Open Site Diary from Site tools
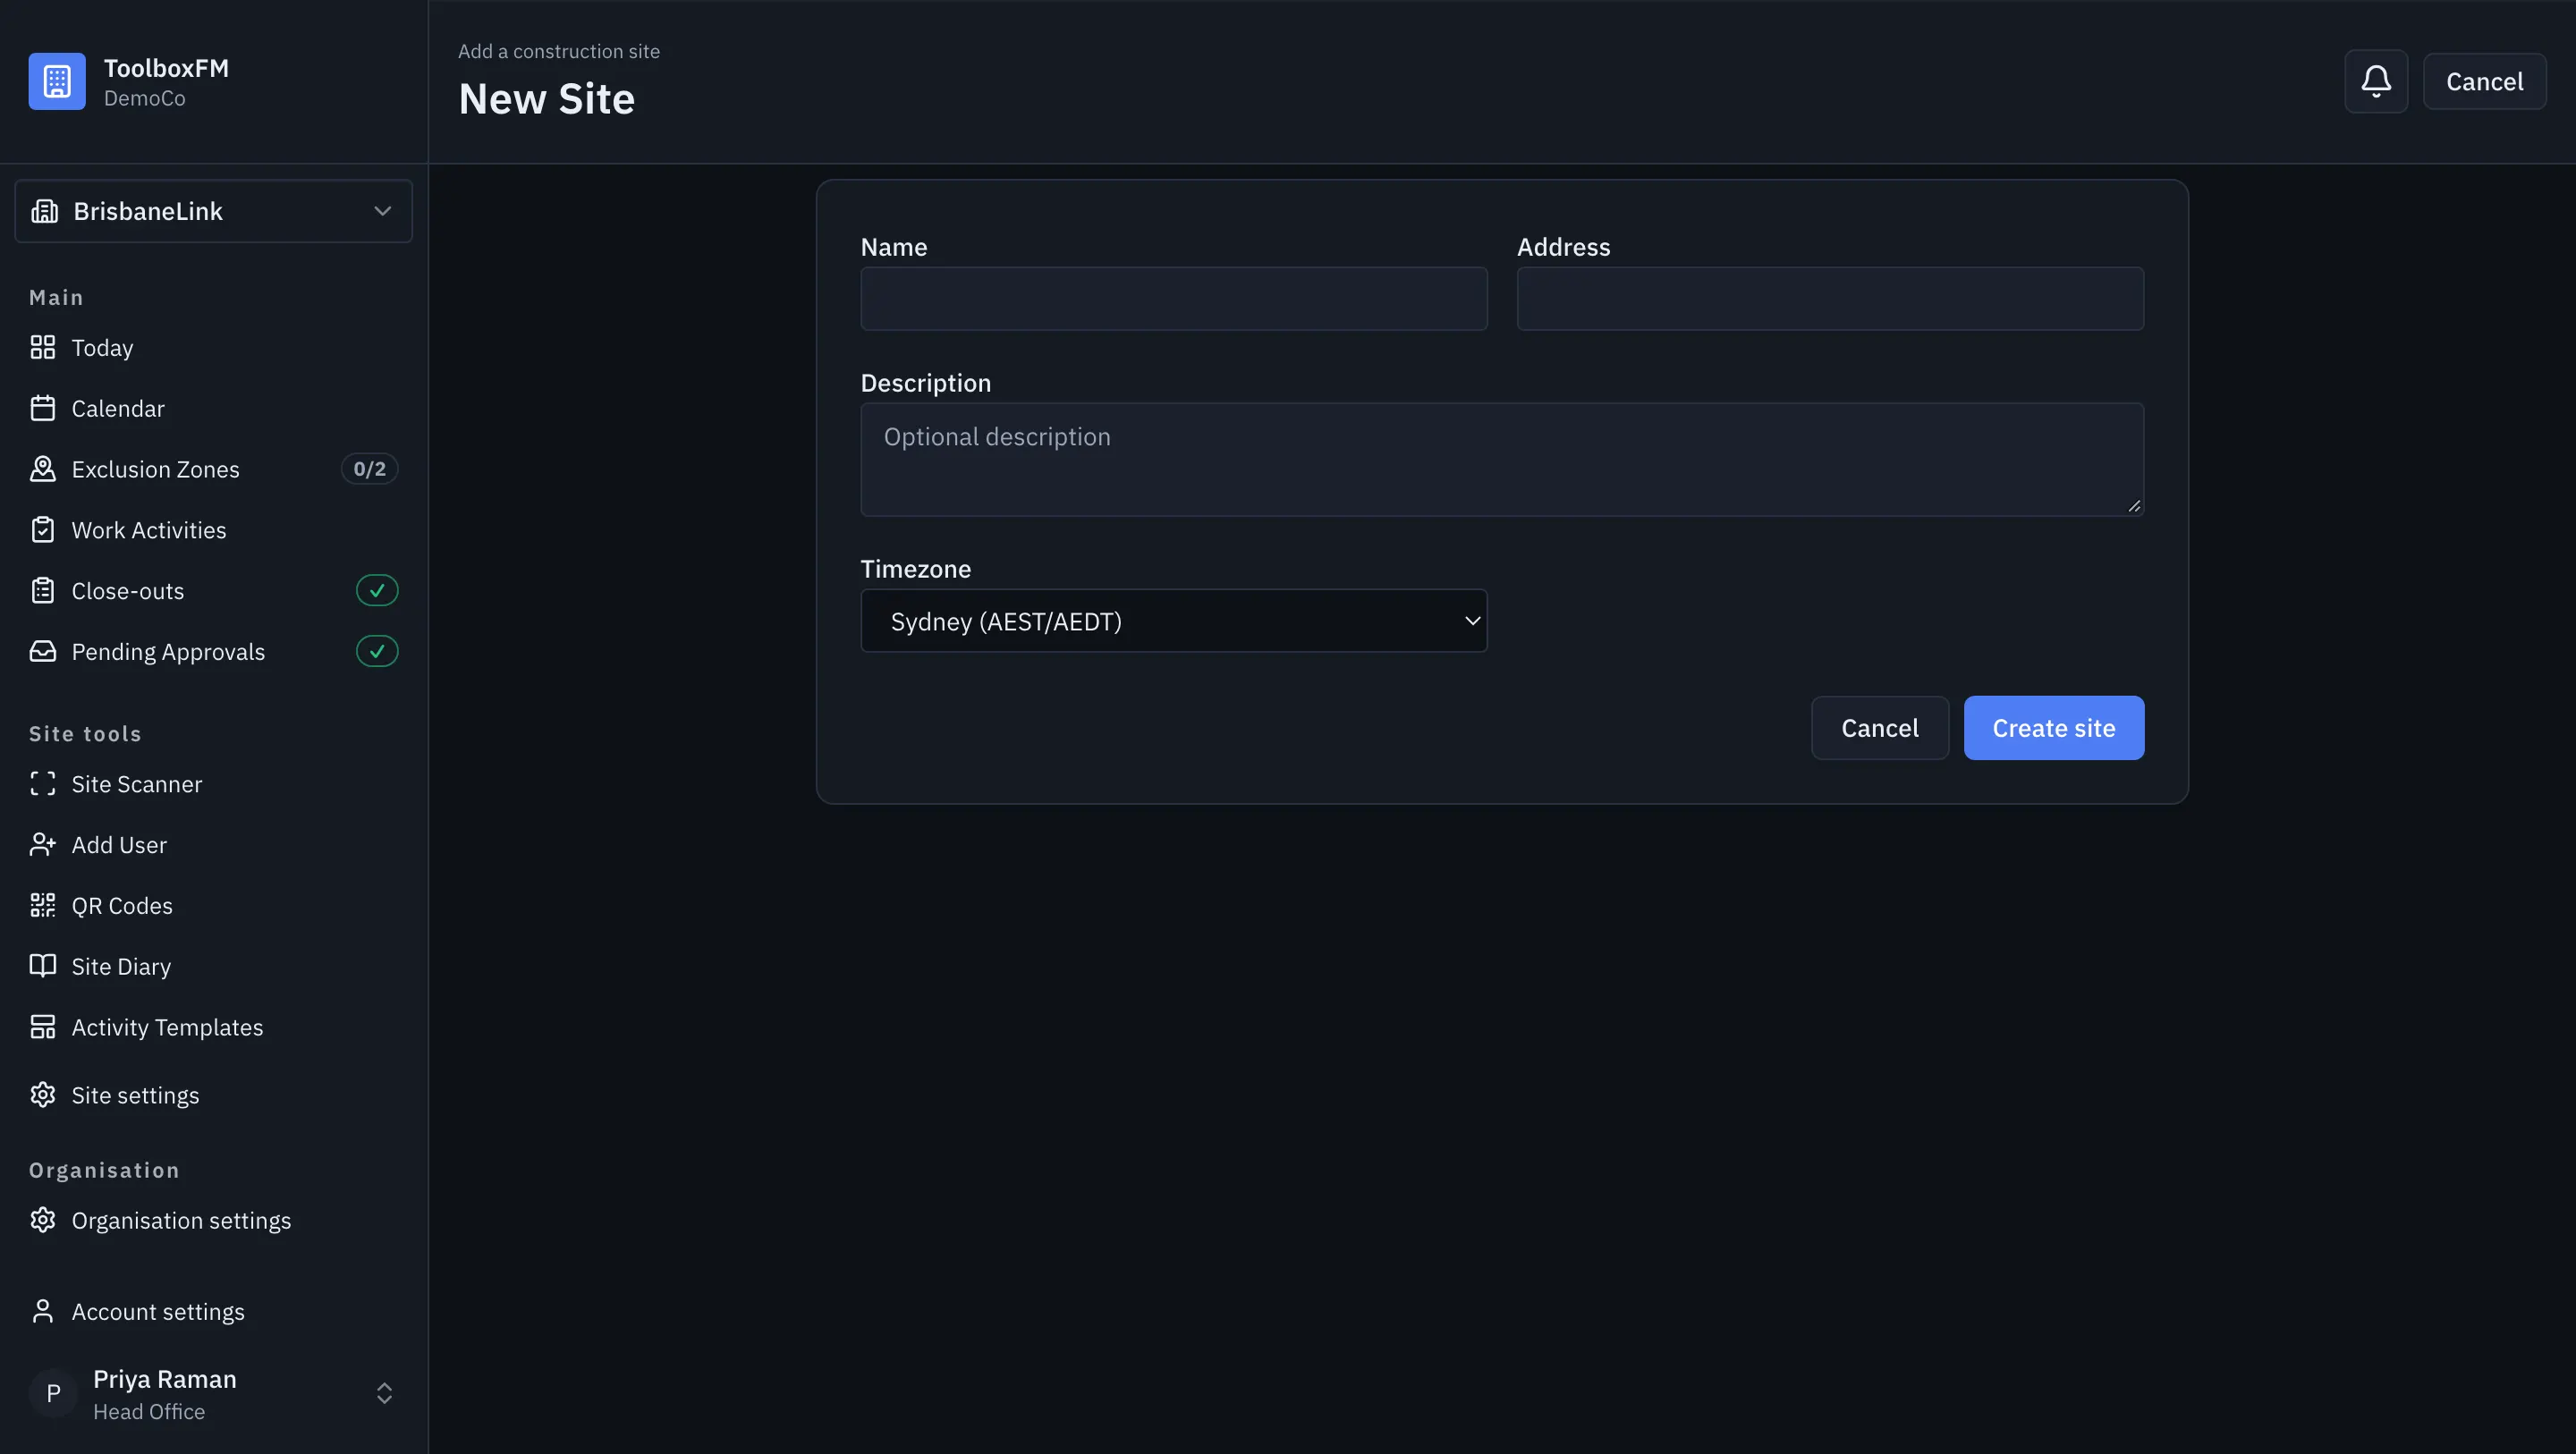 (x=214, y=966)
